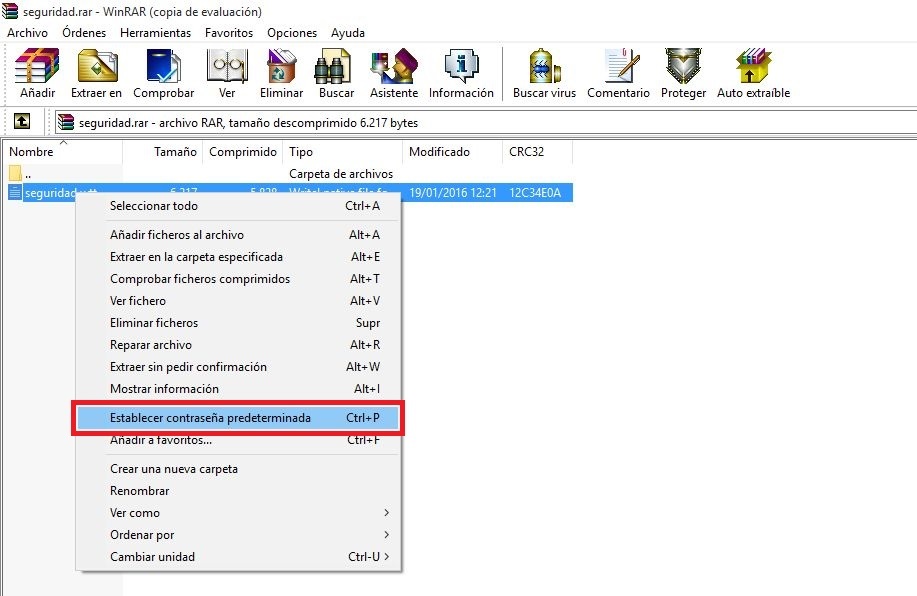Choose Comprobar ficheros comprimidos
Image resolution: width=917 pixels, height=596 pixels.
tap(239, 279)
